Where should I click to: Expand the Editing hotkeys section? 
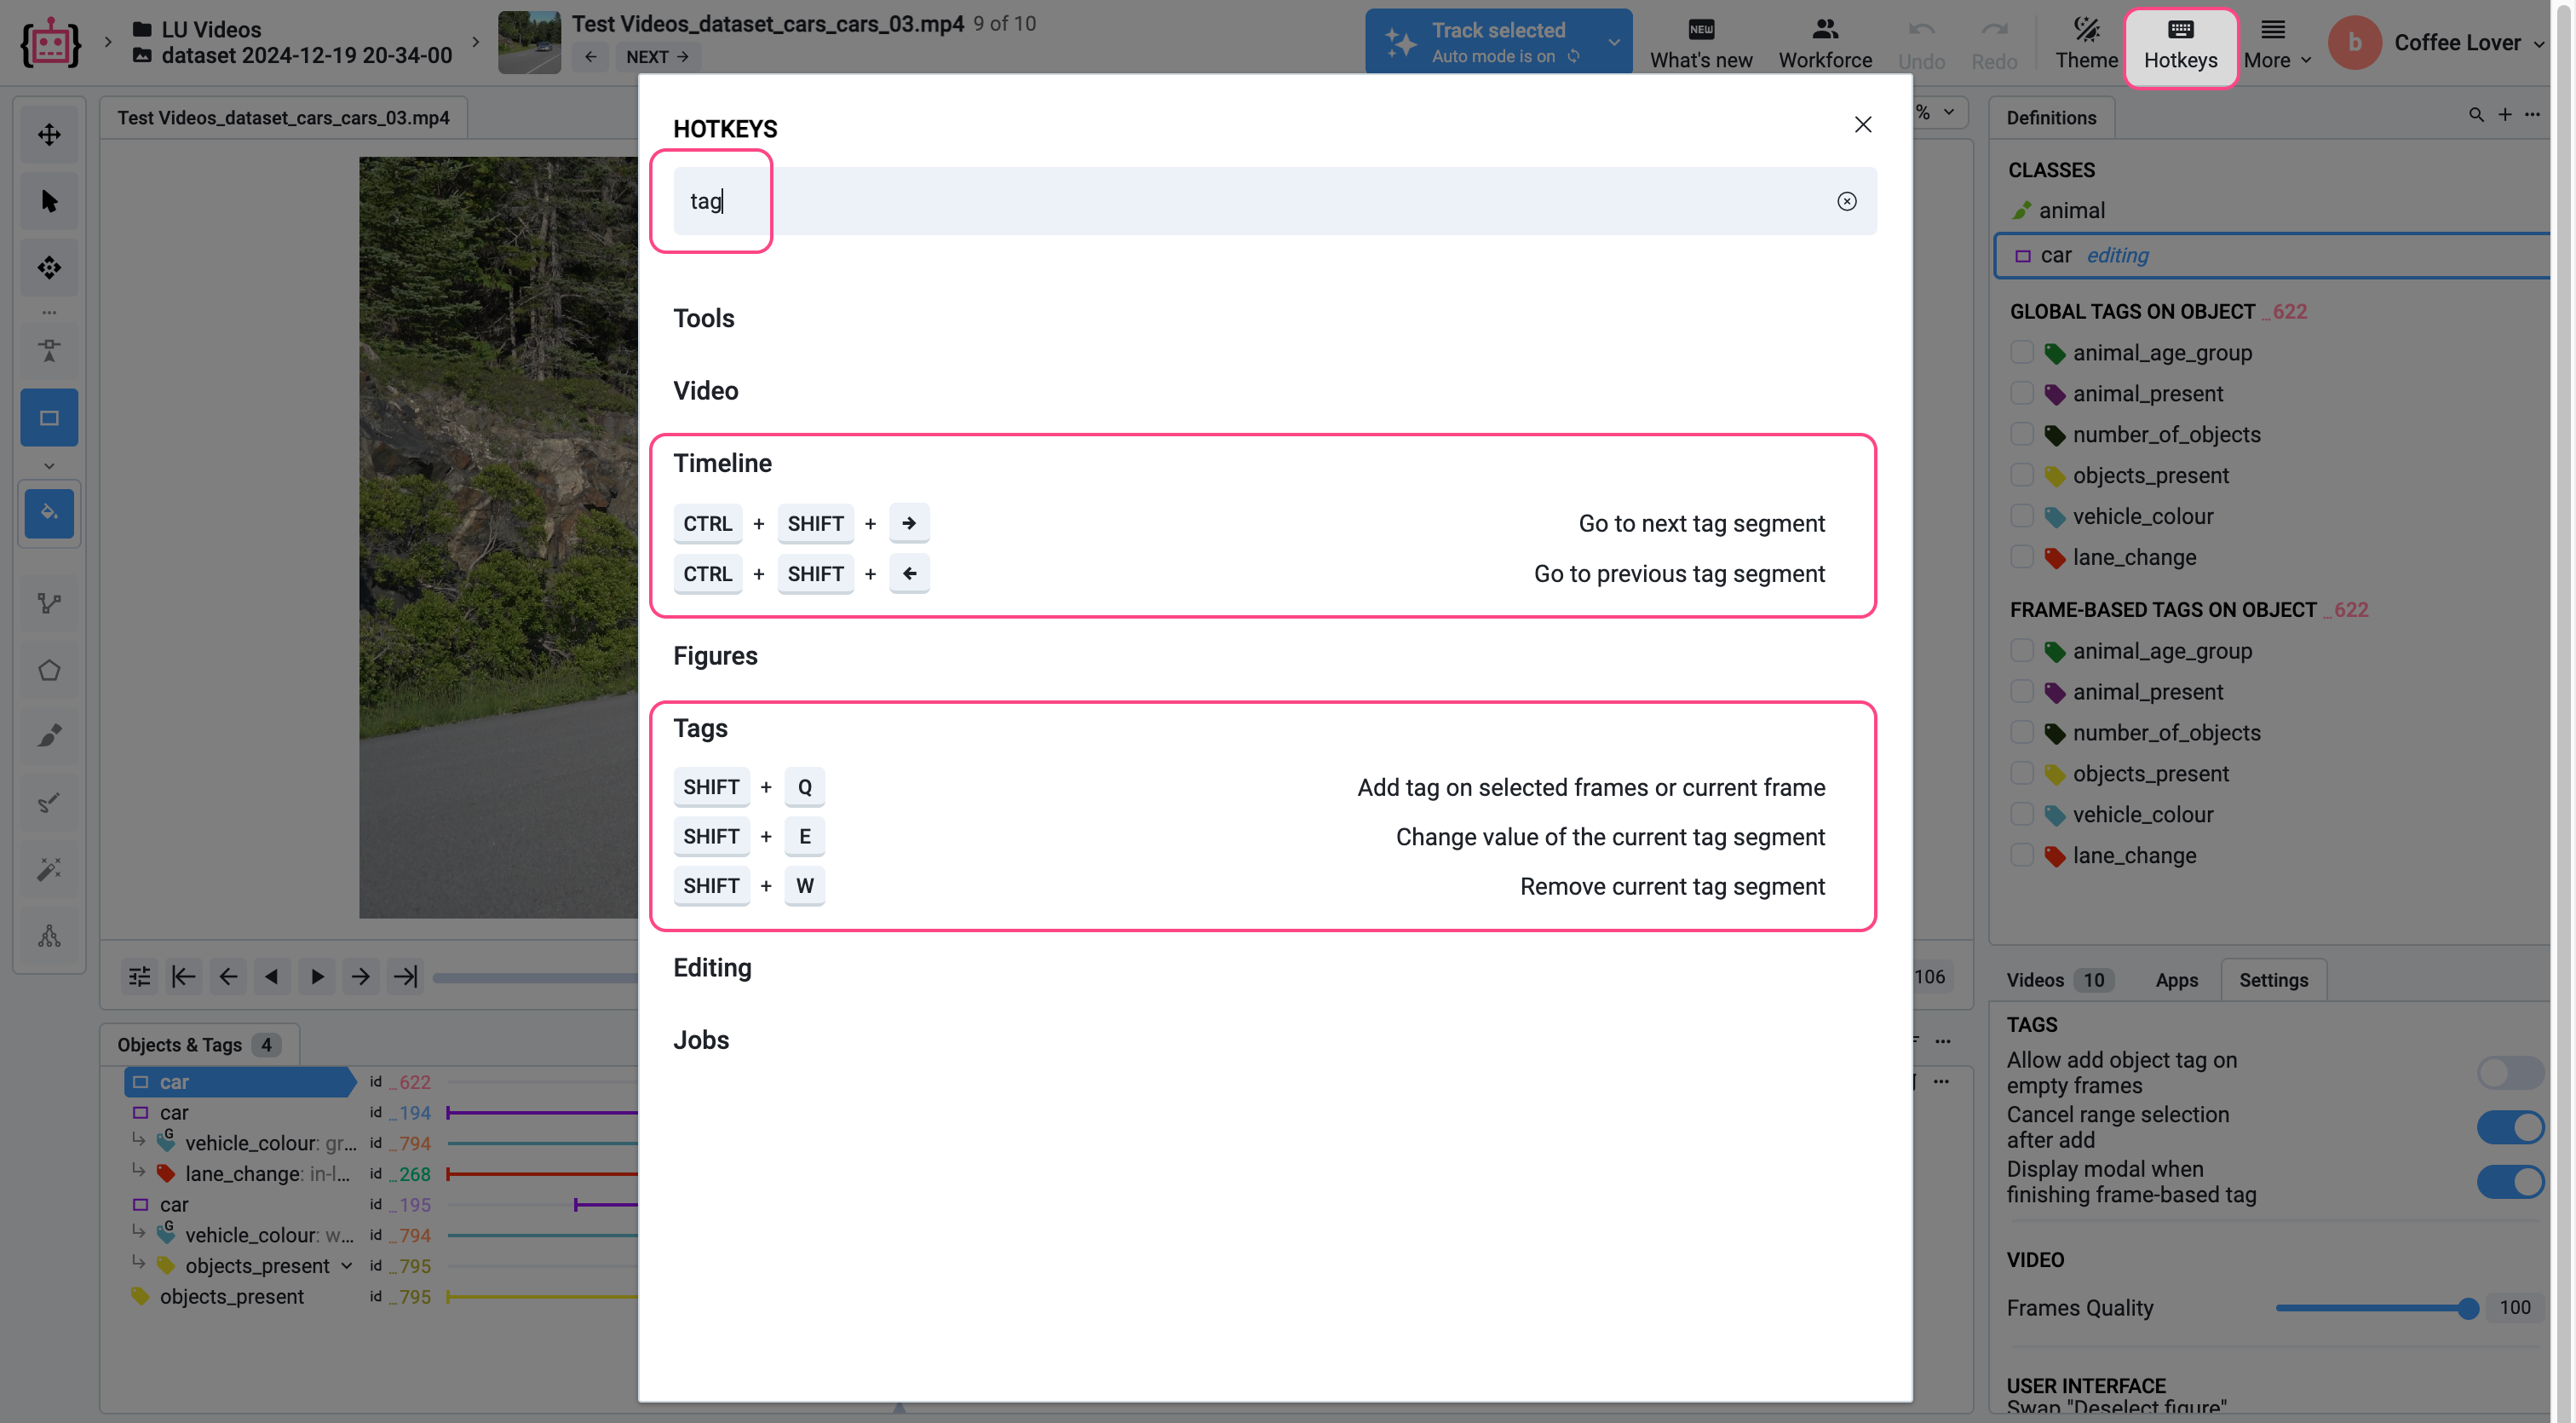(712, 968)
